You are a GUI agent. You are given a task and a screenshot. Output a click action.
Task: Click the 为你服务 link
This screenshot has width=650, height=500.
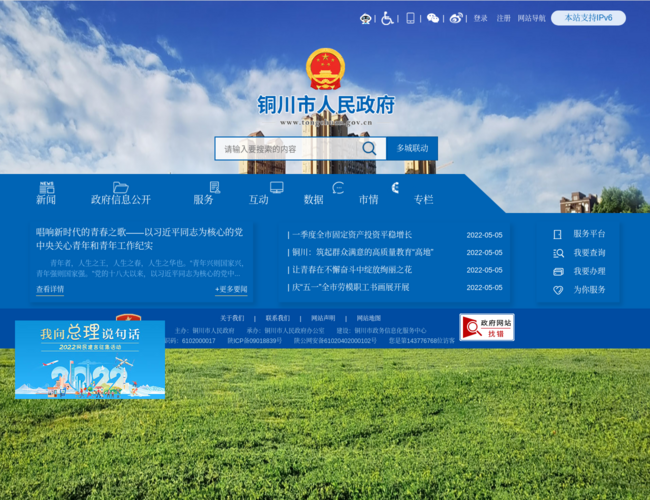click(x=589, y=290)
